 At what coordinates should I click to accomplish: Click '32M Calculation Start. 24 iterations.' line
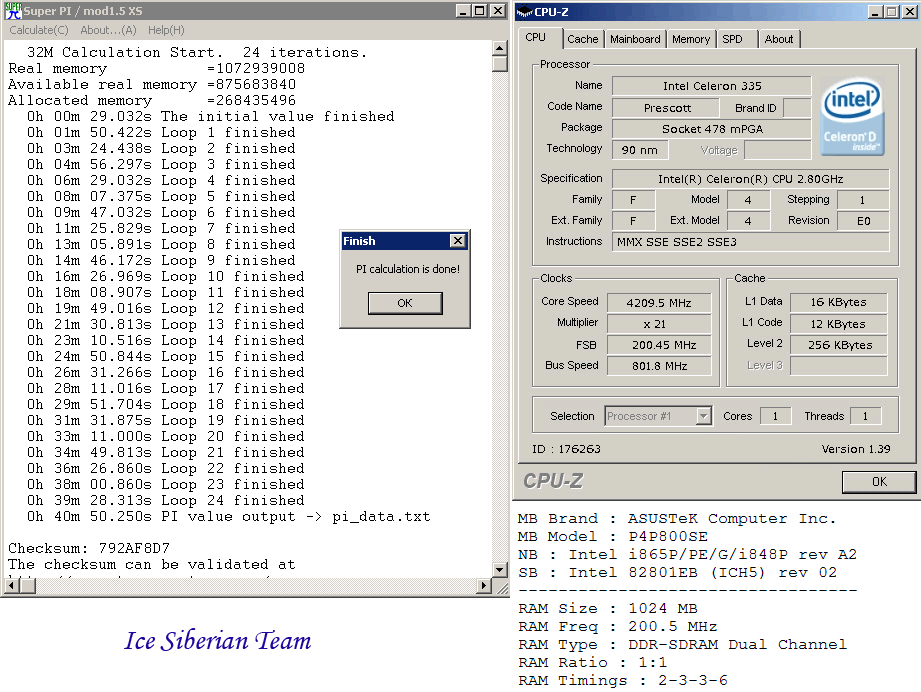(197, 53)
